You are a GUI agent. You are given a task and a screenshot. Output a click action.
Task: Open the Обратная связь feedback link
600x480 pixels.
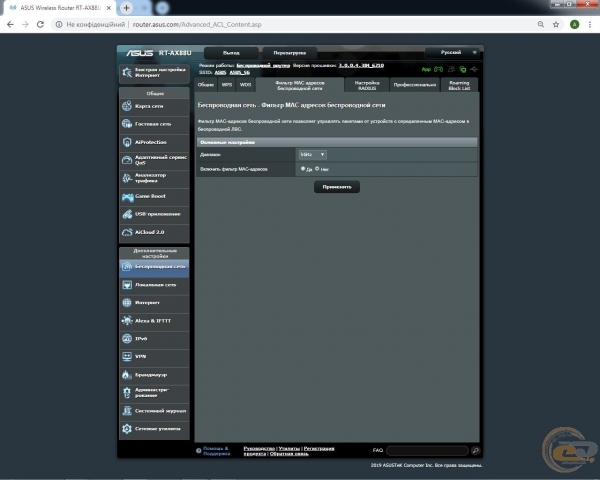(x=289, y=454)
